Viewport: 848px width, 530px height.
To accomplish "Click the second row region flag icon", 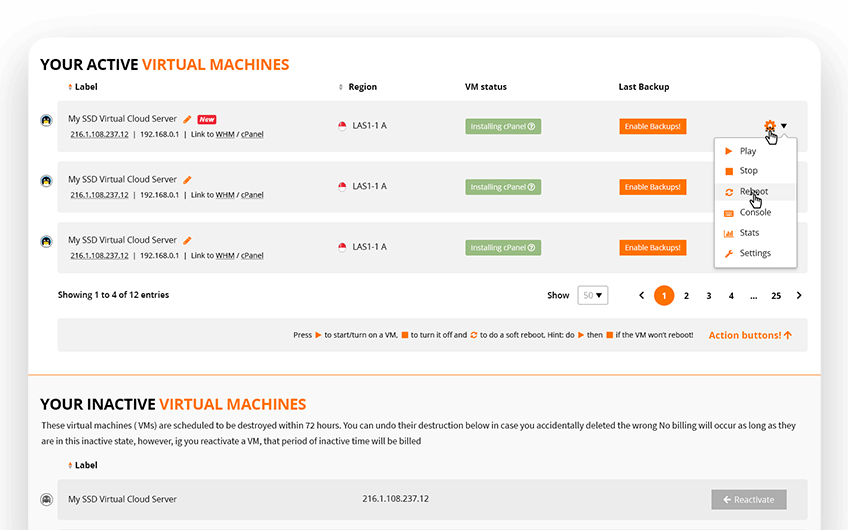I will (x=342, y=187).
